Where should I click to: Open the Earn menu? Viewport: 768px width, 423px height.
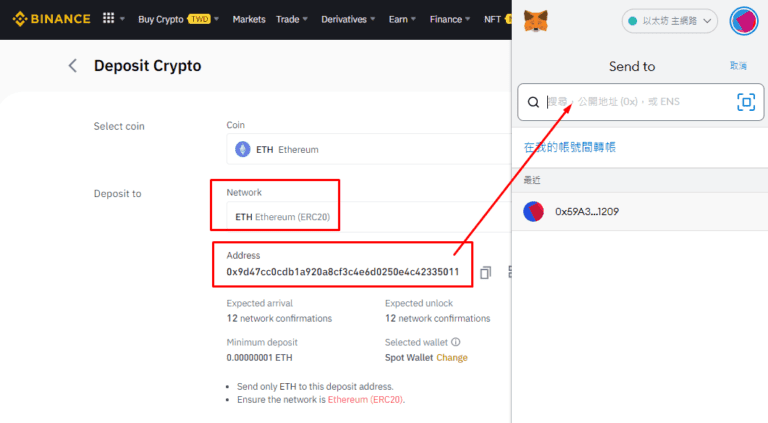402,19
